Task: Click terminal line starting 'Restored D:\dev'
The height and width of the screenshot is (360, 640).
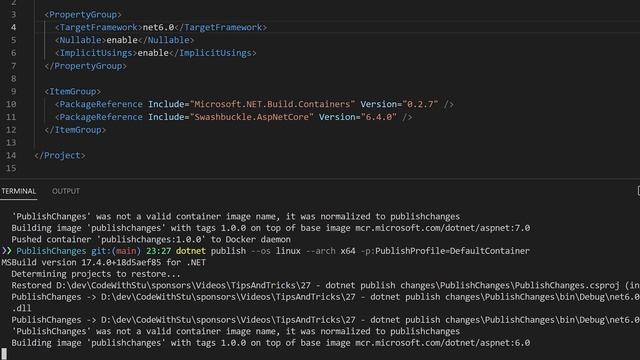Action: (x=325, y=285)
